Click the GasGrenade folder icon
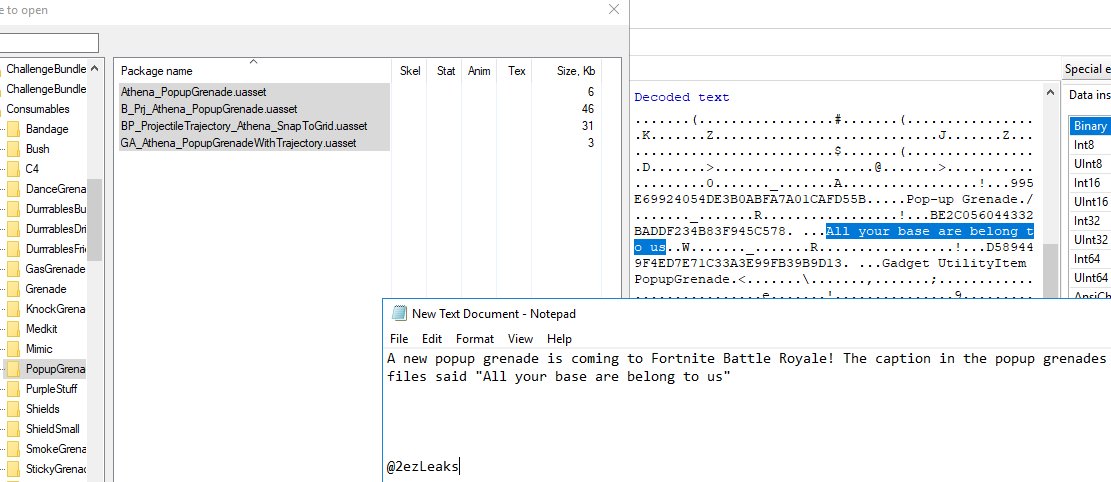The width and height of the screenshot is (1111, 482). pyautogui.click(x=13, y=269)
